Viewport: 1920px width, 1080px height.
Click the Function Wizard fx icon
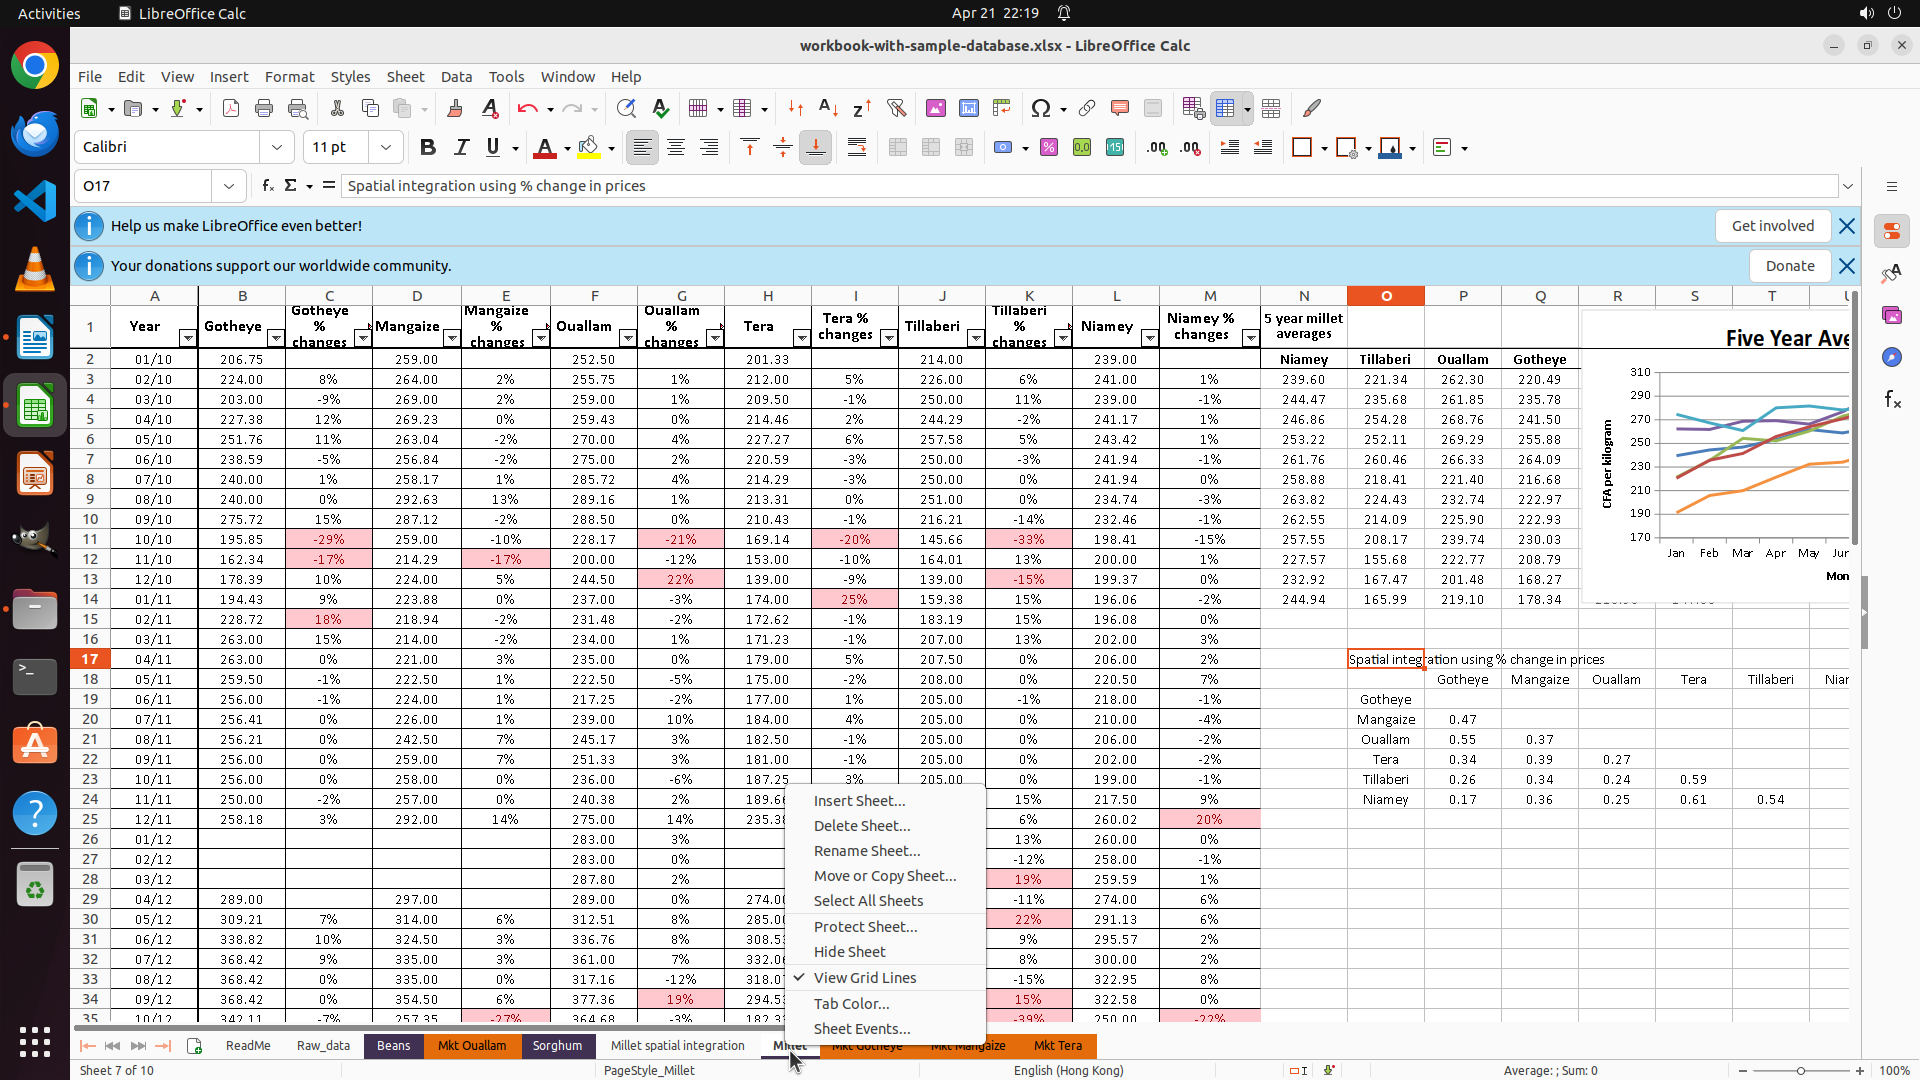[268, 186]
